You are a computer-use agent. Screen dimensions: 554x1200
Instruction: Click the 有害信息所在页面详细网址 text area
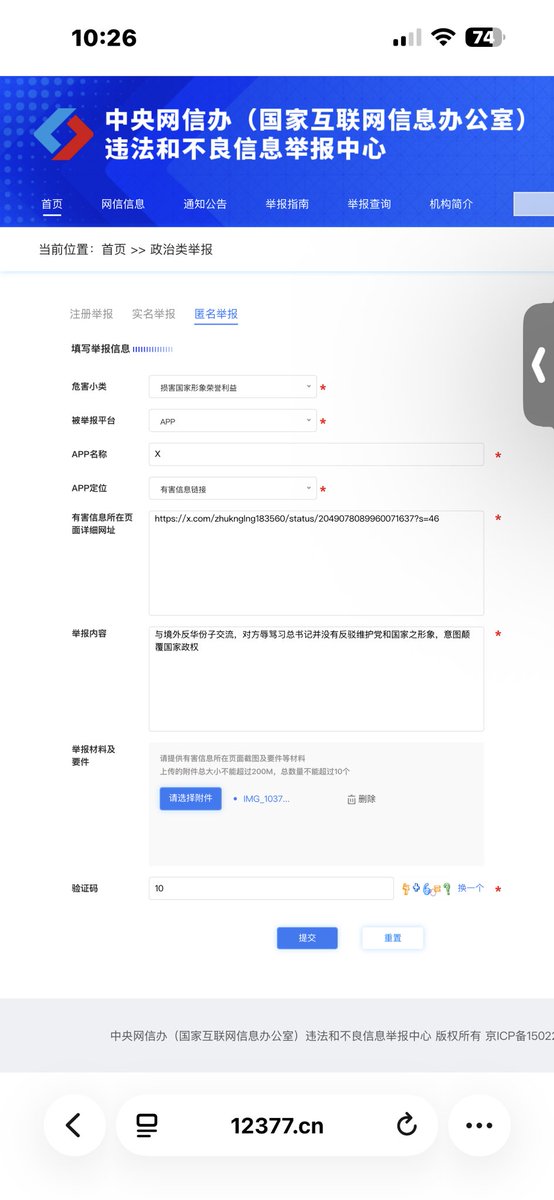coord(316,563)
